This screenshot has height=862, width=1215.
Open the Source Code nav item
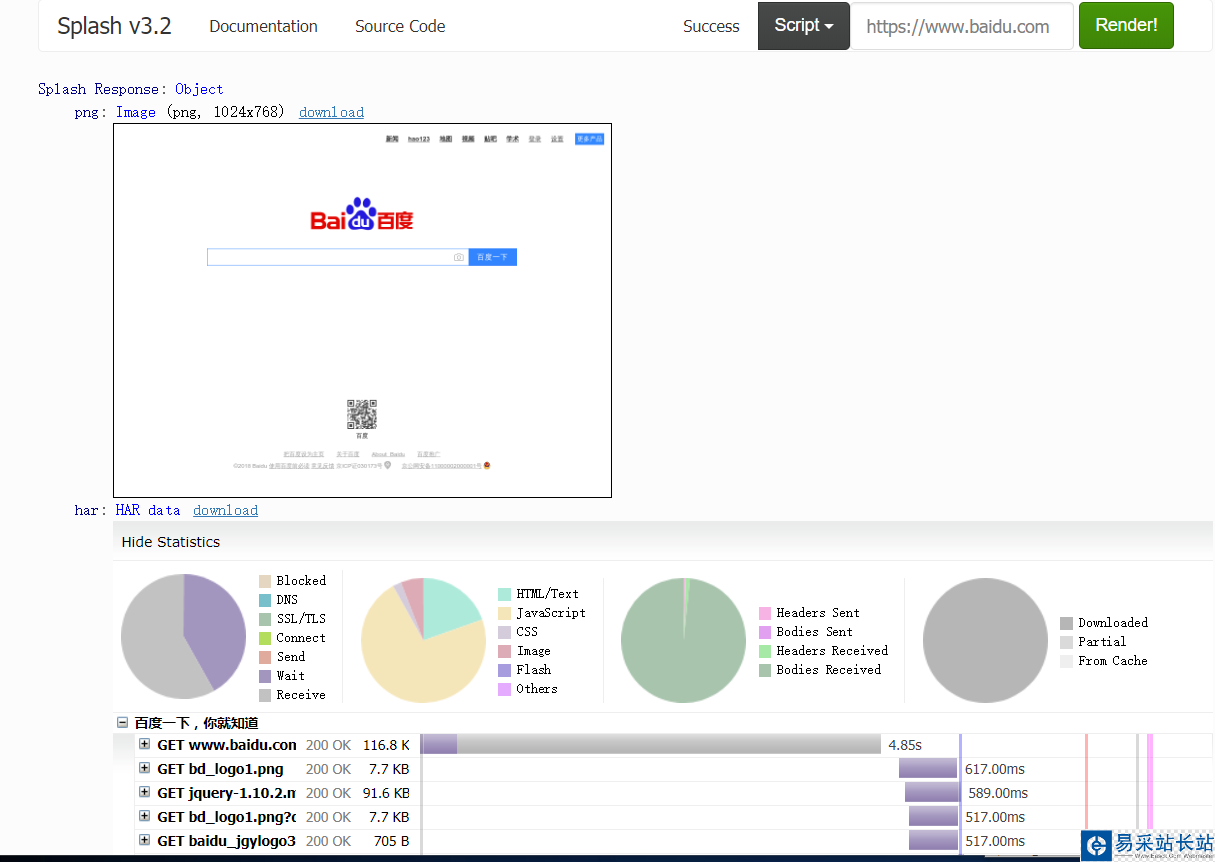(400, 26)
